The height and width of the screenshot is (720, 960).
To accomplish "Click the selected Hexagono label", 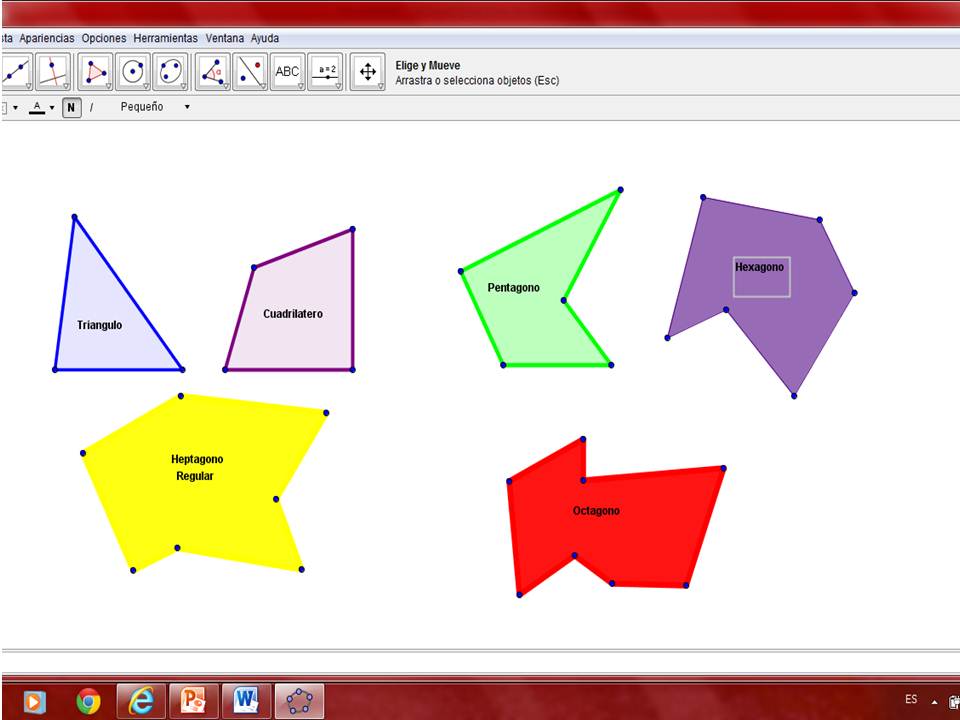I will click(x=759, y=267).
